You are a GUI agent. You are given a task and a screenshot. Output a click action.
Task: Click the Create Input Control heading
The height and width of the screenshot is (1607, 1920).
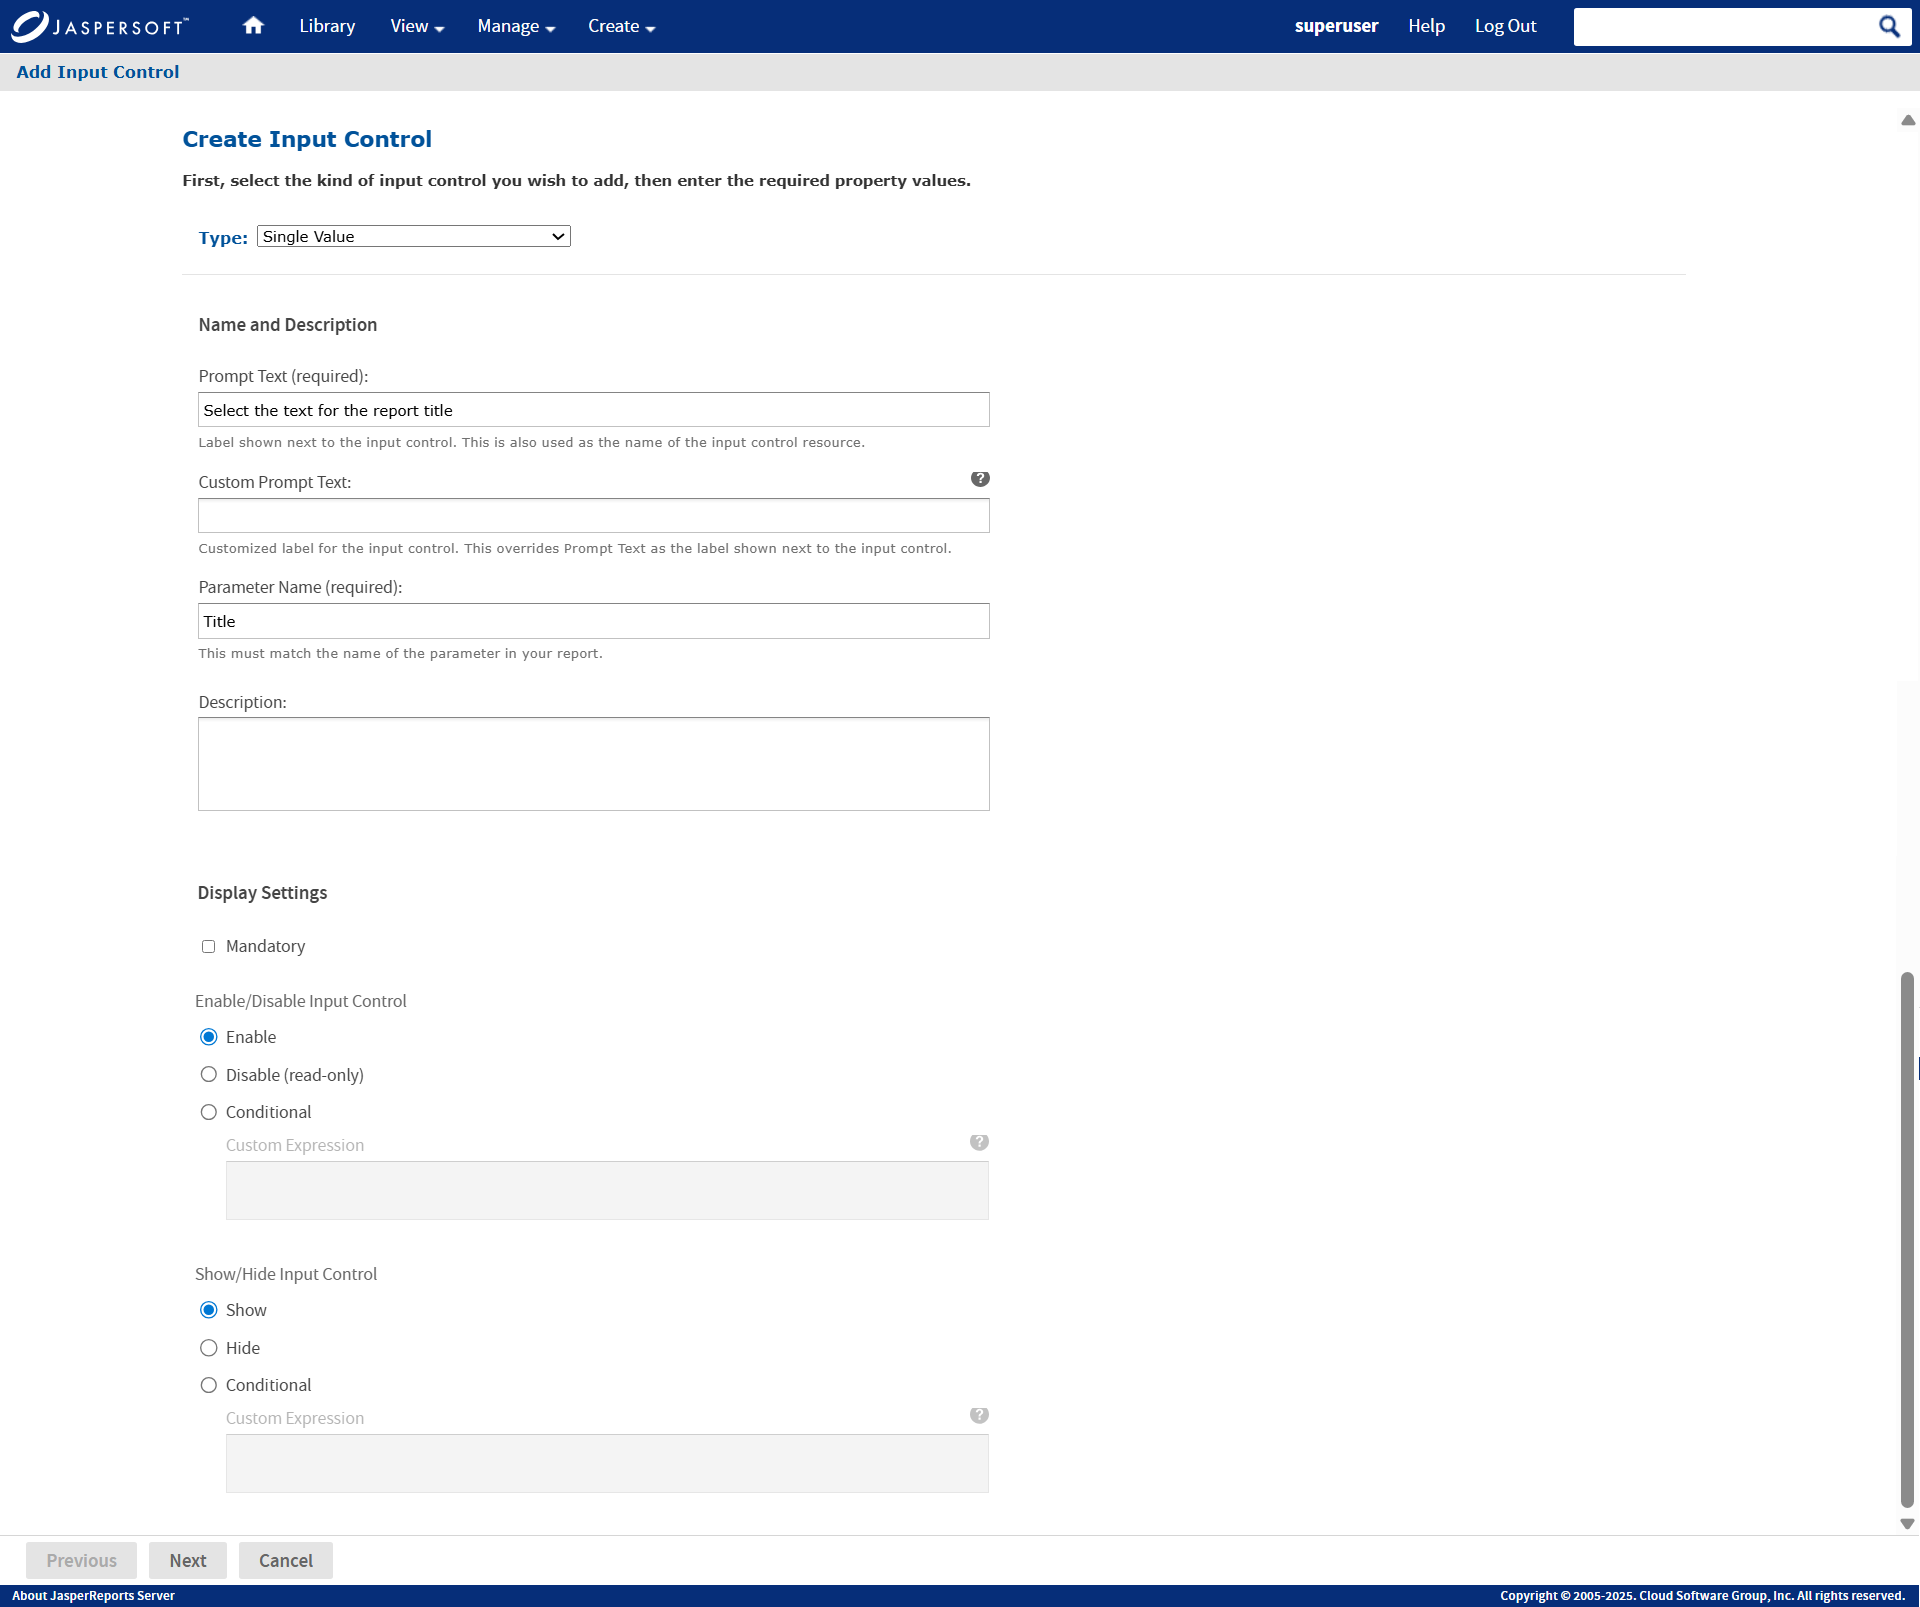pos(307,139)
